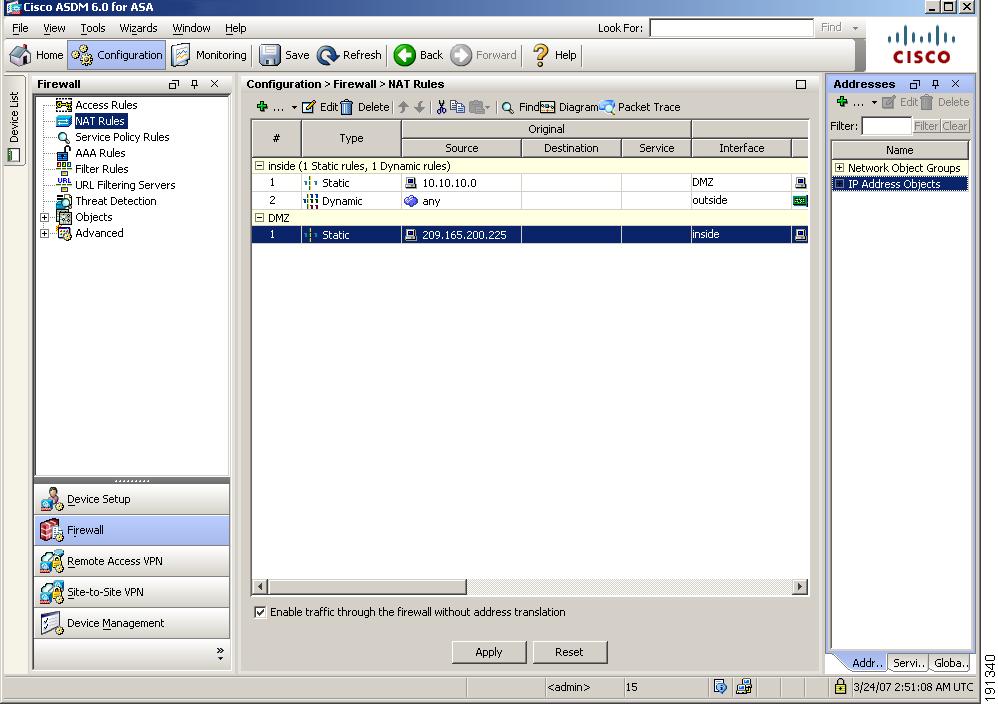The height and width of the screenshot is (704, 998).
Task: Click the Apply button
Action: click(x=489, y=652)
